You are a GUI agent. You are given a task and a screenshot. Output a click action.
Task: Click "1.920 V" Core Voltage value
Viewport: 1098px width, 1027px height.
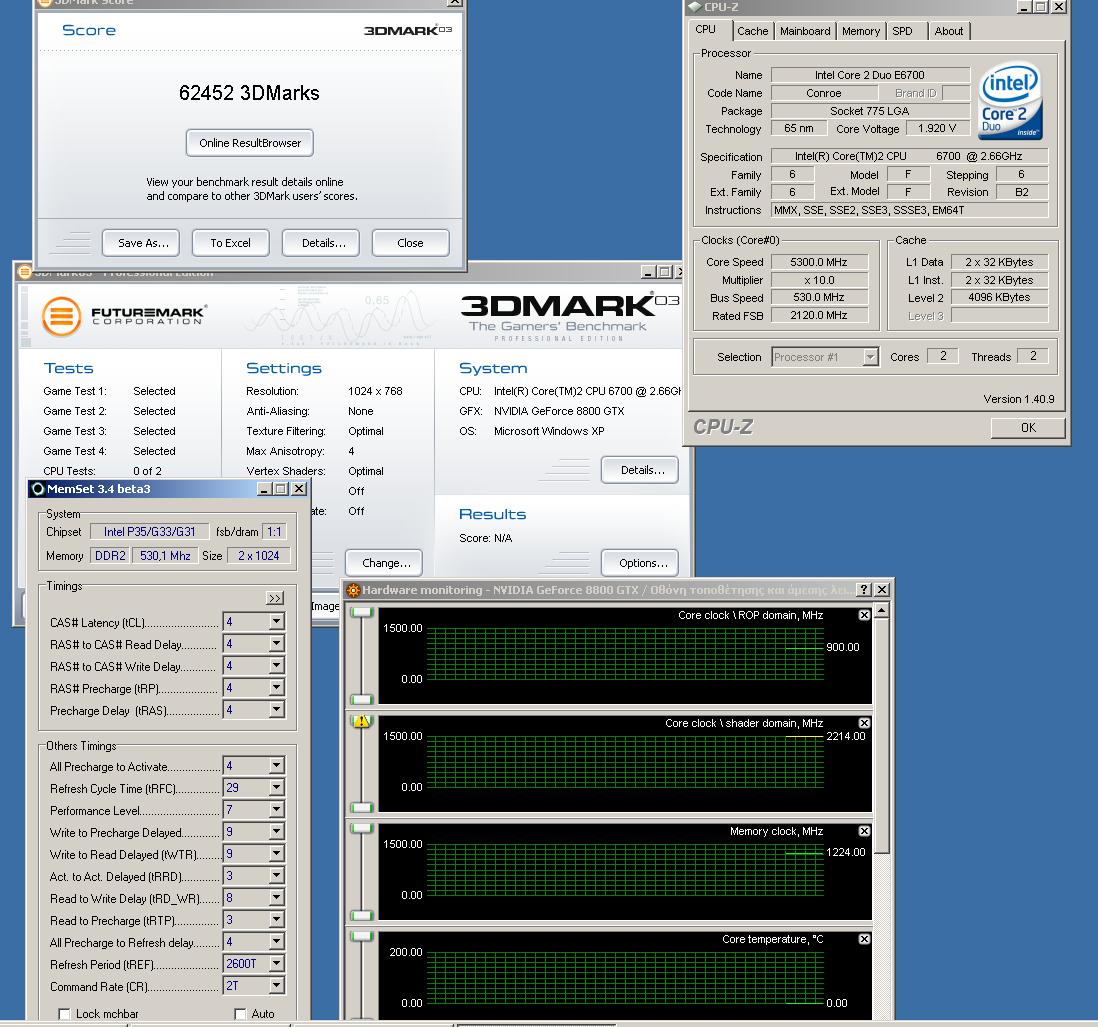click(937, 128)
